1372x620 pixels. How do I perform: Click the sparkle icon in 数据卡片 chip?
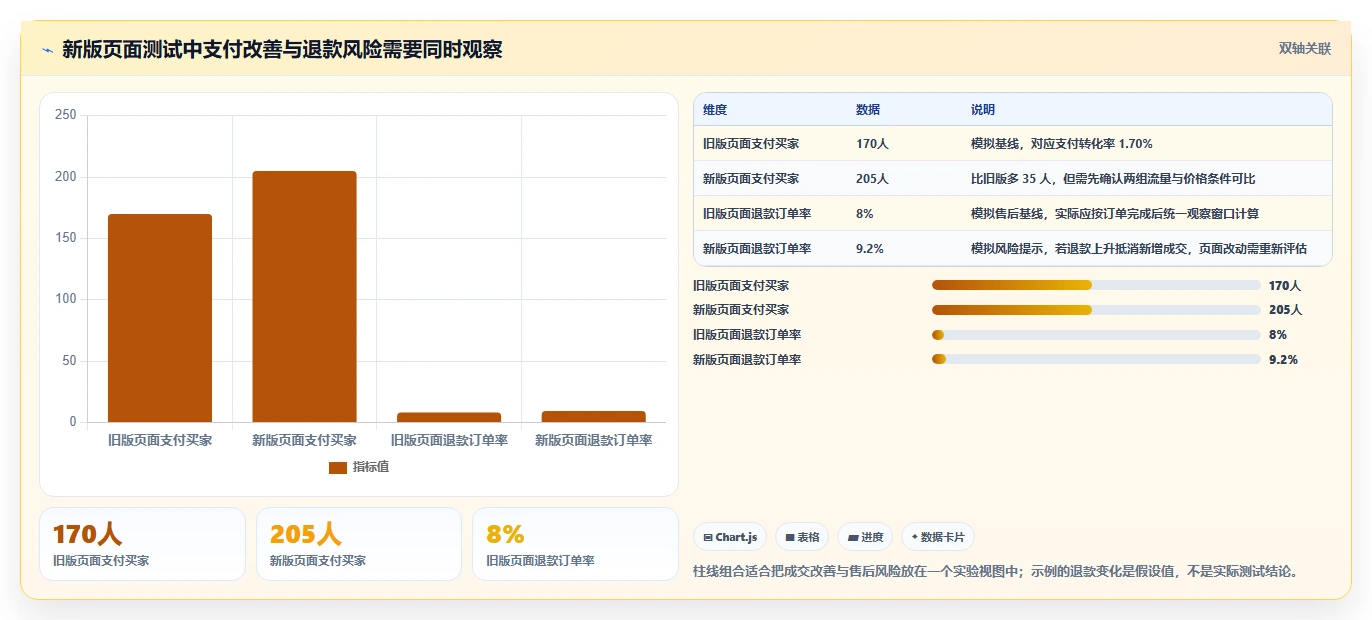tap(915, 537)
